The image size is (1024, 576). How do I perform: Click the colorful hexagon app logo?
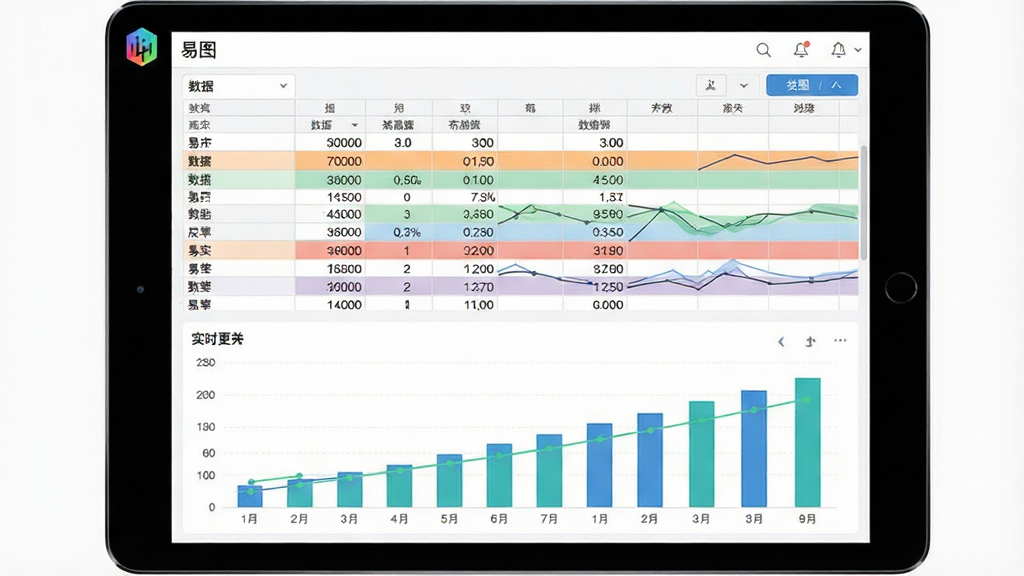(x=142, y=47)
